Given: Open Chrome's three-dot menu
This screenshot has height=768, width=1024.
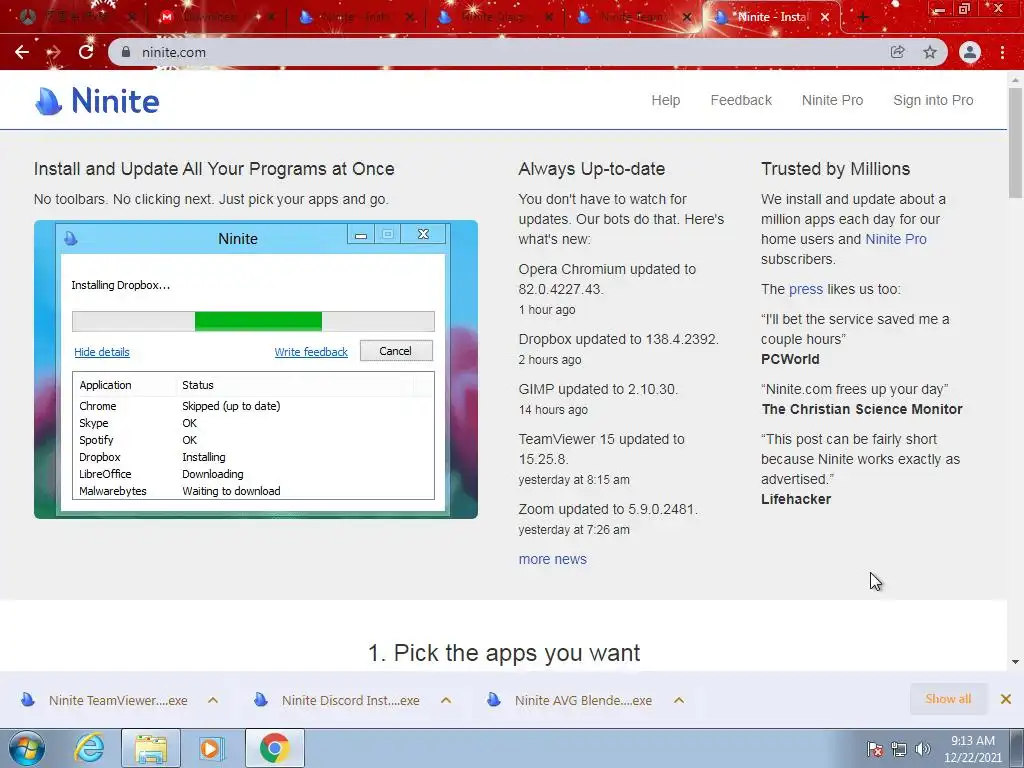Looking at the screenshot, I should [x=1002, y=52].
